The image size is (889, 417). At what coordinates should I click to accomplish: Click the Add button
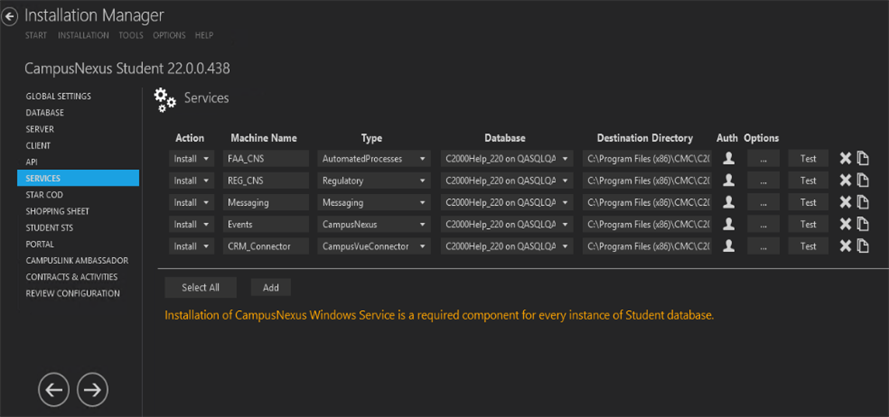tap(271, 288)
